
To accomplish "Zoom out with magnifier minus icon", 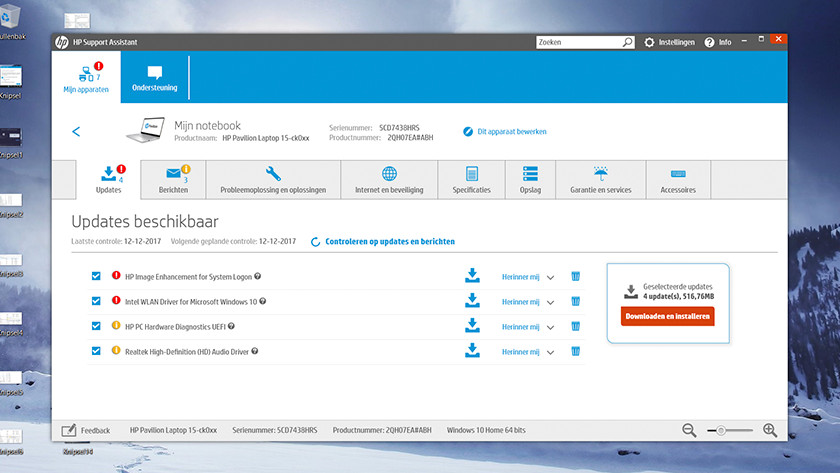I will pos(689,430).
